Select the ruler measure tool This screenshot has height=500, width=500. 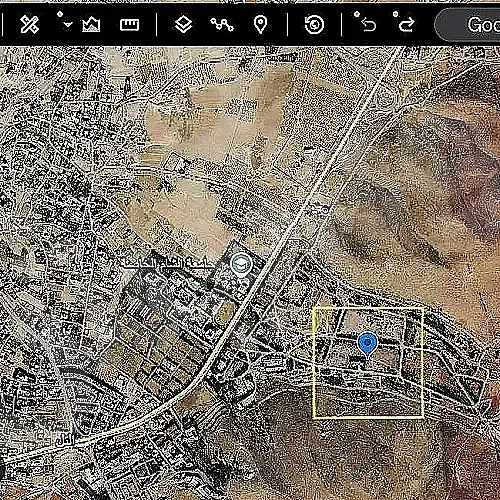(x=129, y=25)
